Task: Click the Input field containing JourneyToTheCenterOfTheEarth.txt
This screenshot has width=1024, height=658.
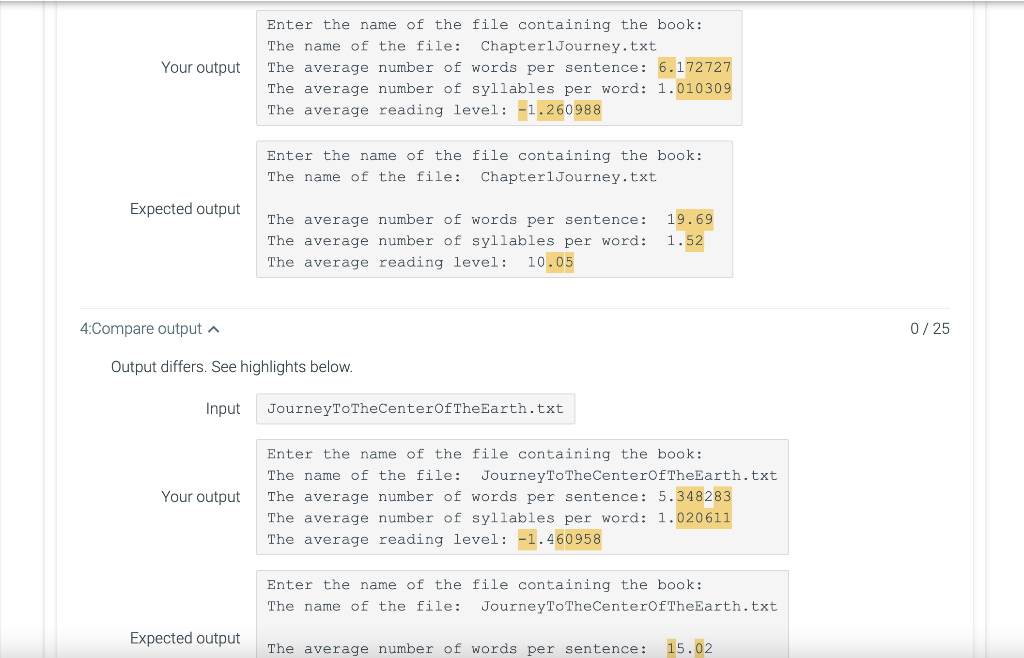Action: (x=415, y=408)
